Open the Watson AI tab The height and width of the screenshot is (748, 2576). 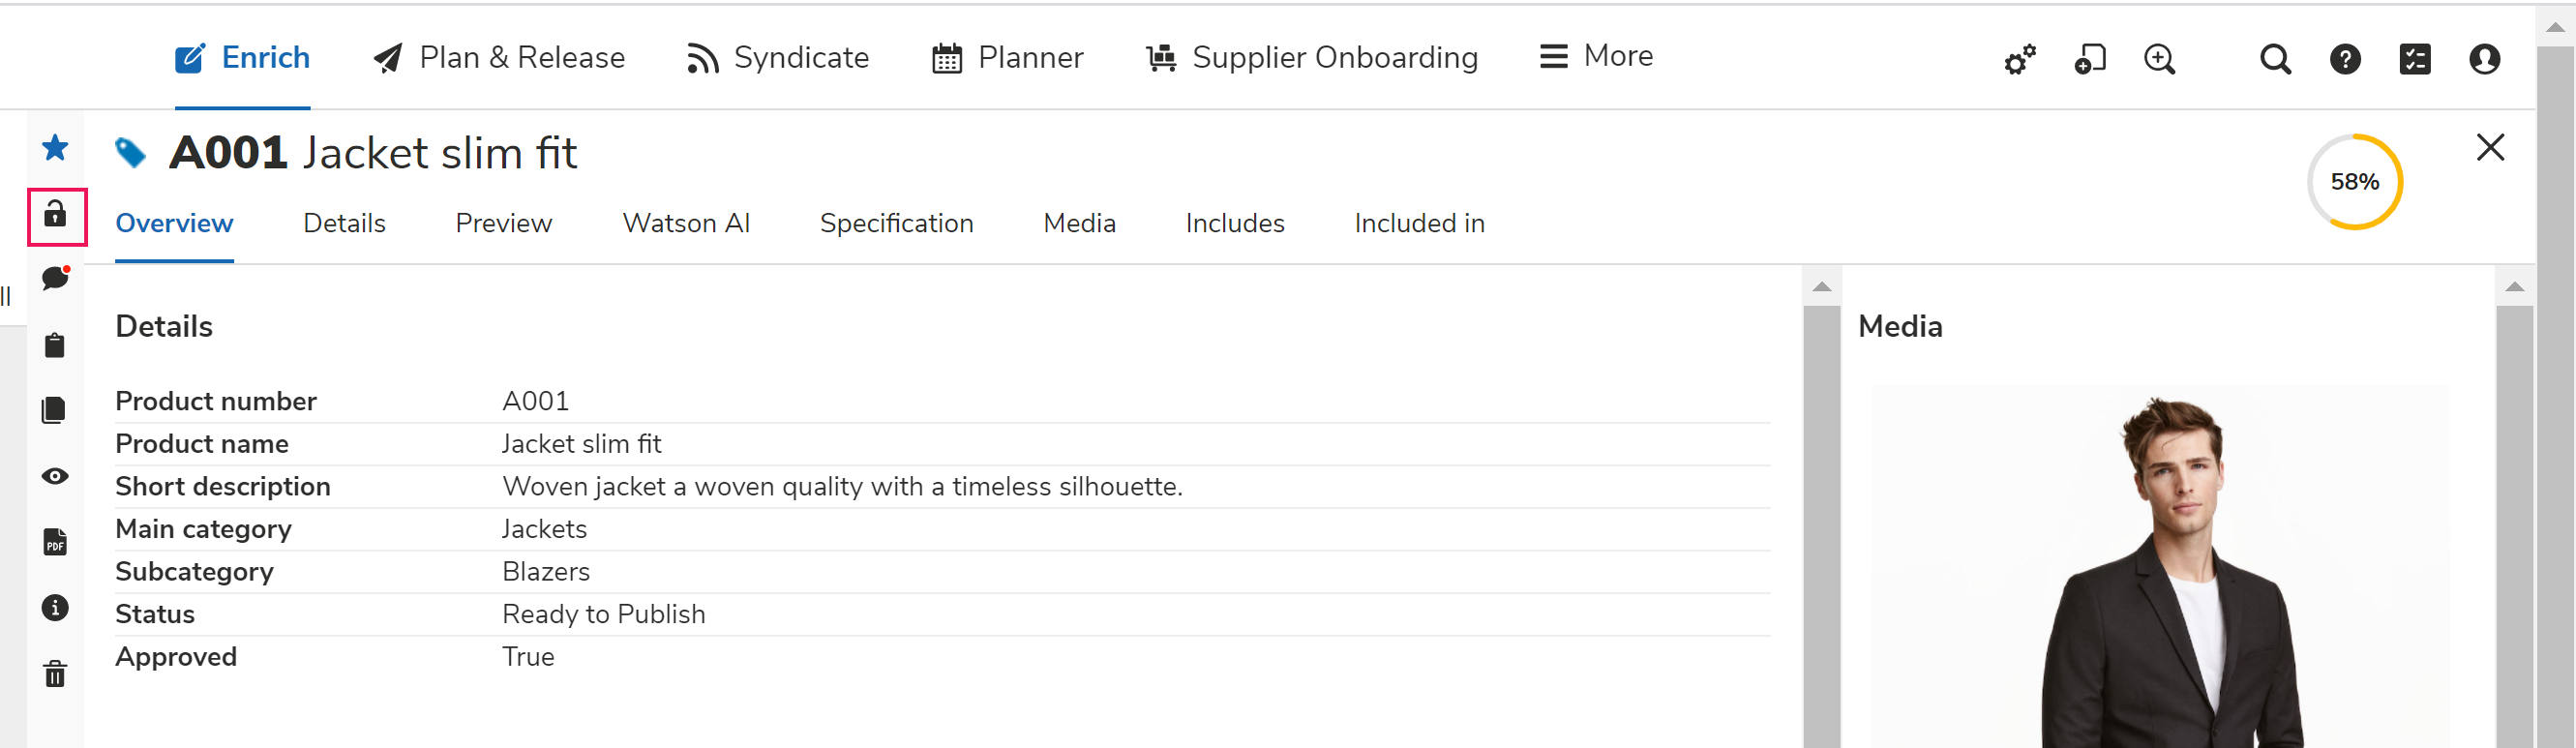[686, 223]
